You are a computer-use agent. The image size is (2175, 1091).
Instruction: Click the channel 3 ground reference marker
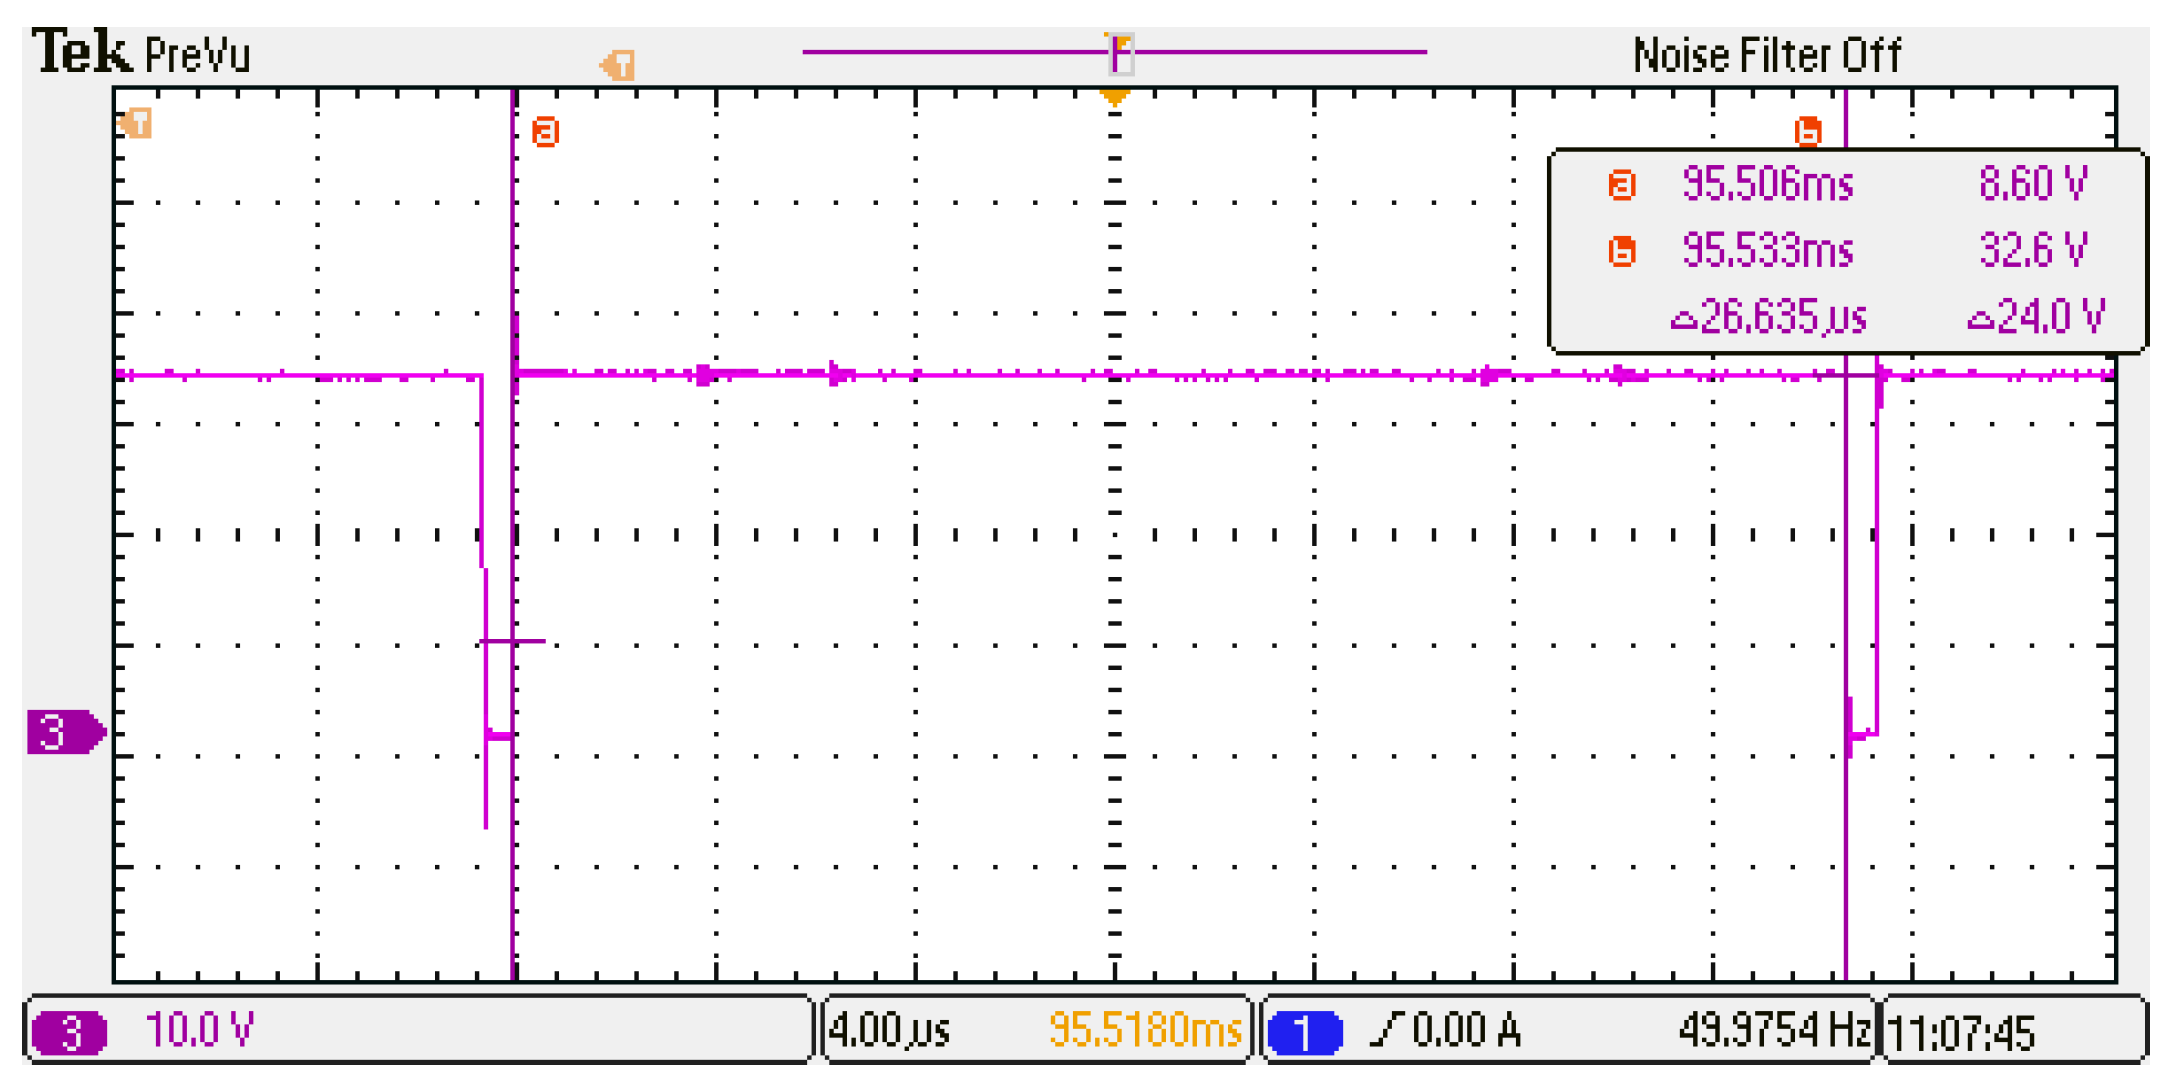pos(64,732)
